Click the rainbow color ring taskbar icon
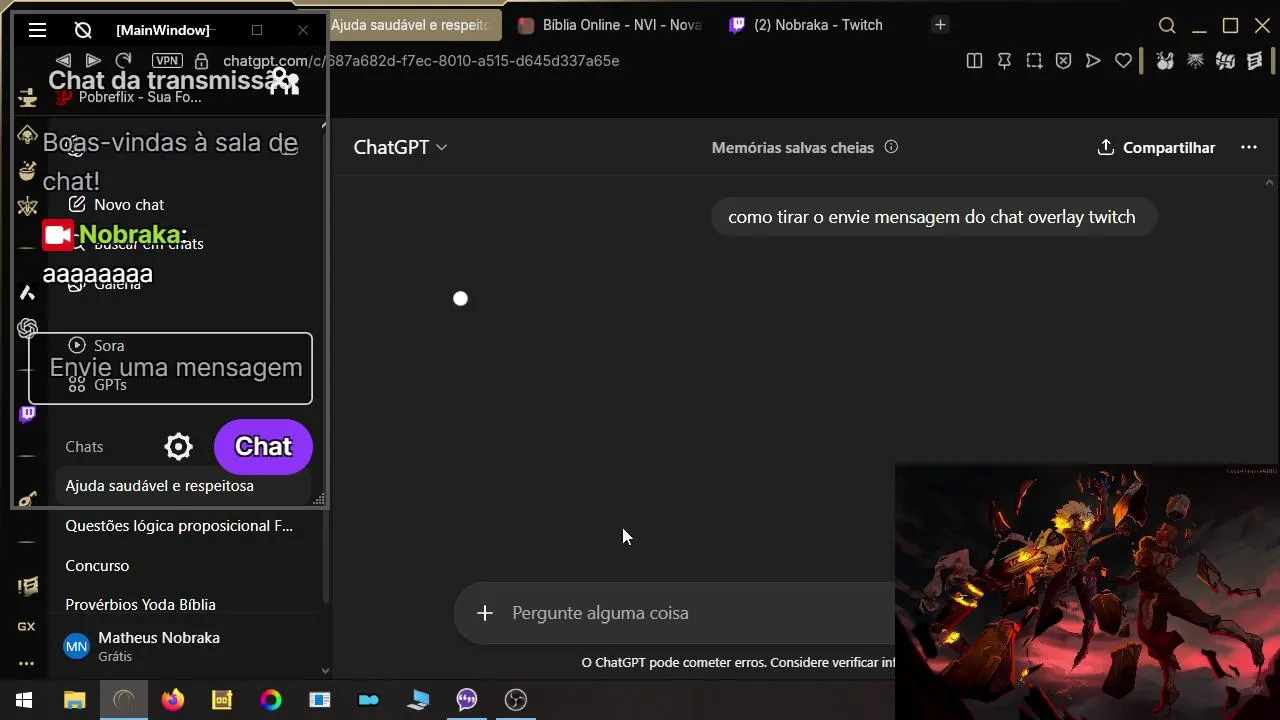The image size is (1280, 720). point(271,700)
